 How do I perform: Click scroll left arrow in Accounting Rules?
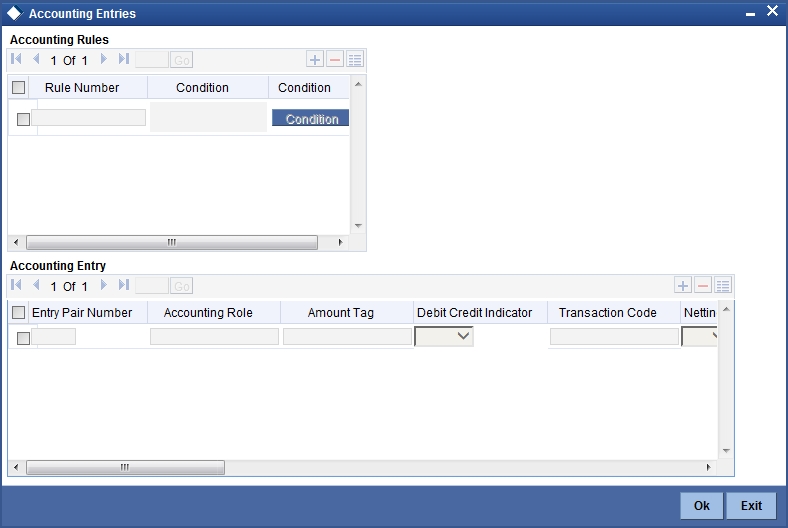(x=16, y=242)
